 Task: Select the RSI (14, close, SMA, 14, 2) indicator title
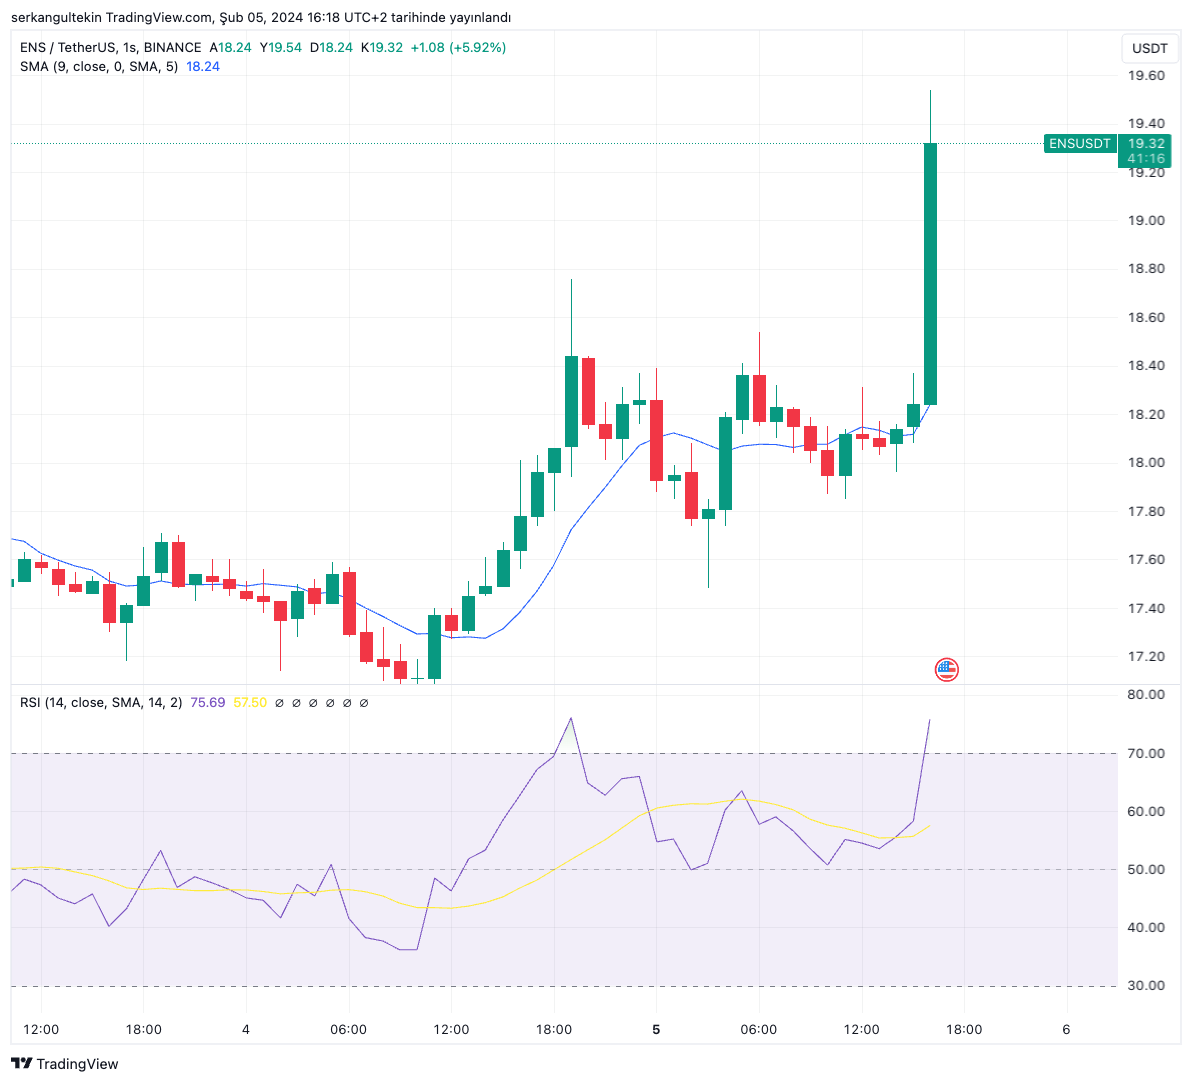[x=100, y=703]
